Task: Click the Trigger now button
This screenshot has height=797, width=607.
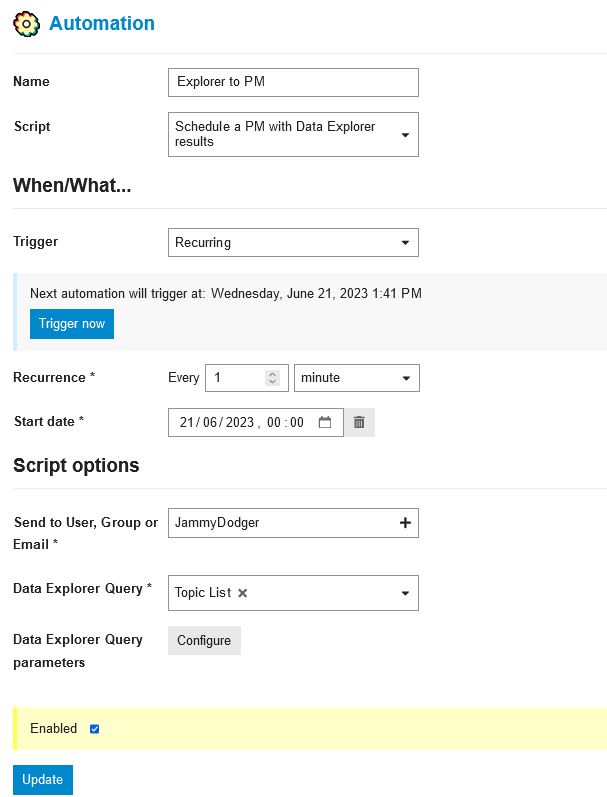Action: point(72,324)
